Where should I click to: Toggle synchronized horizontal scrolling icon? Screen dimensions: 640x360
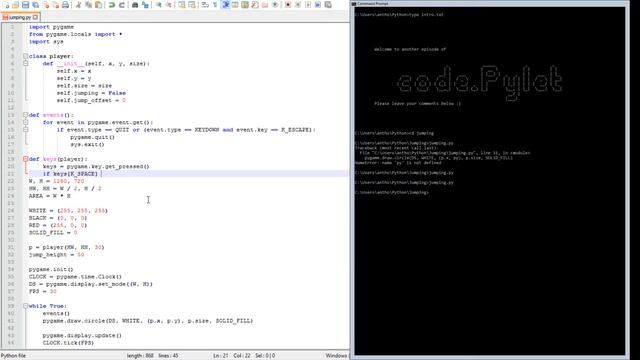point(192,5)
